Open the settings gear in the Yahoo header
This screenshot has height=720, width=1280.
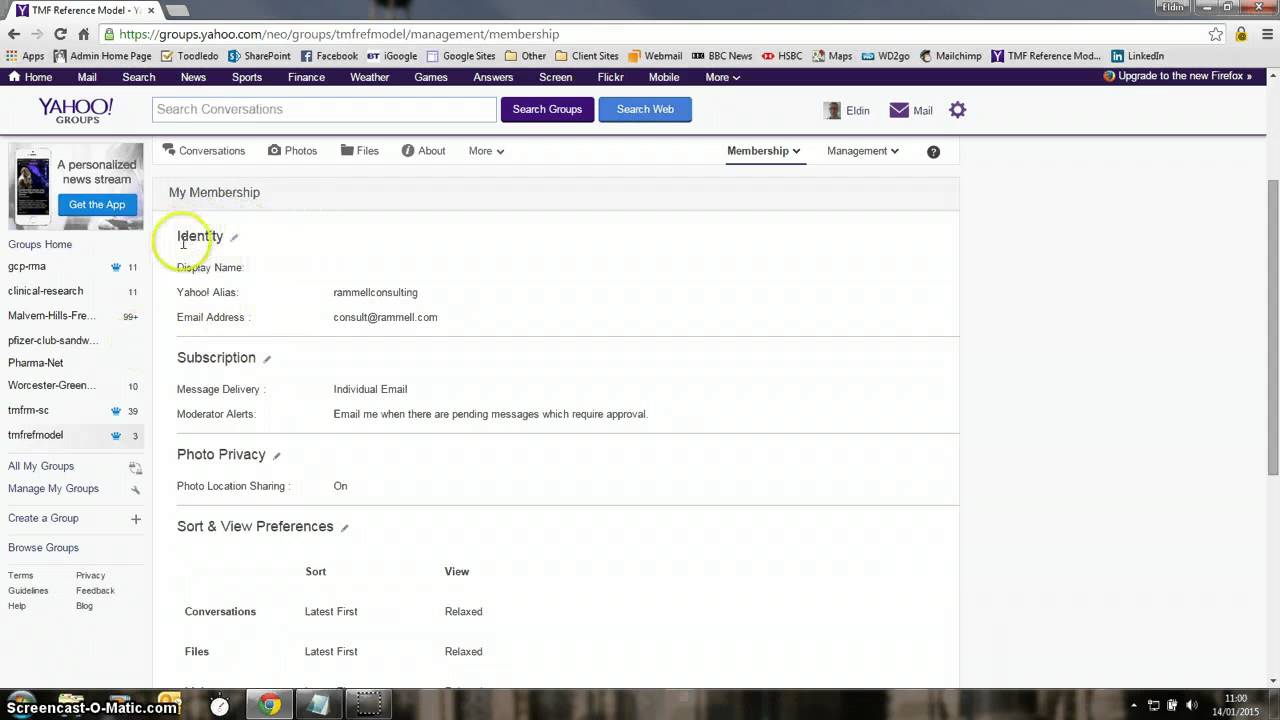[x=957, y=110]
